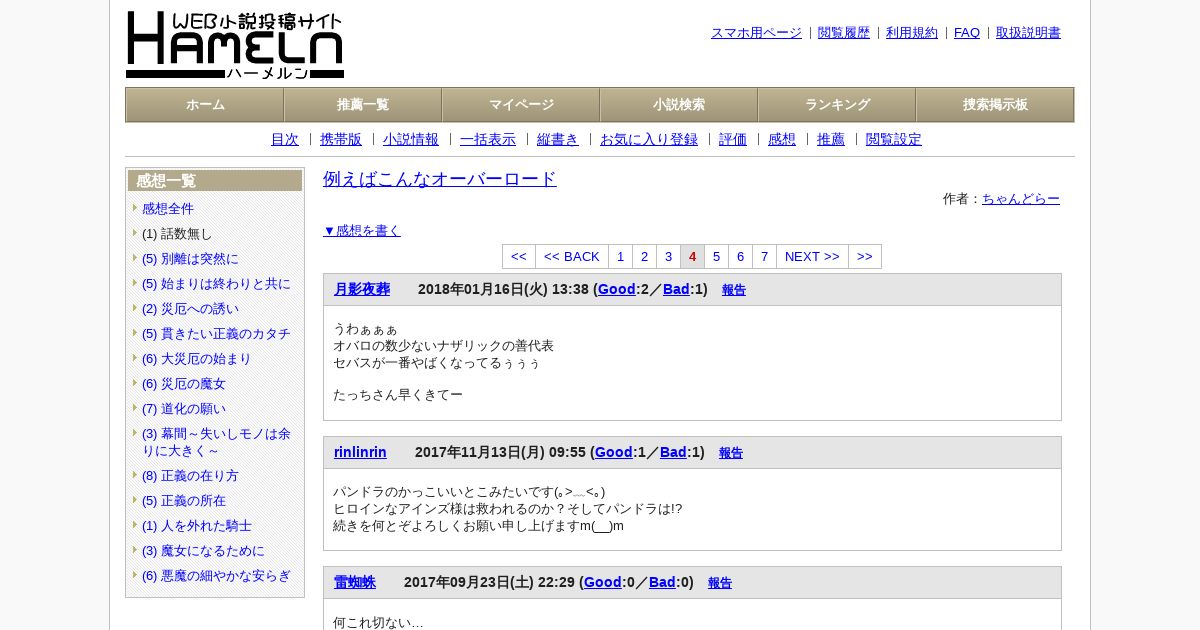Go to comments page 2
Image resolution: width=1200 pixels, height=630 pixels.
pyautogui.click(x=644, y=257)
